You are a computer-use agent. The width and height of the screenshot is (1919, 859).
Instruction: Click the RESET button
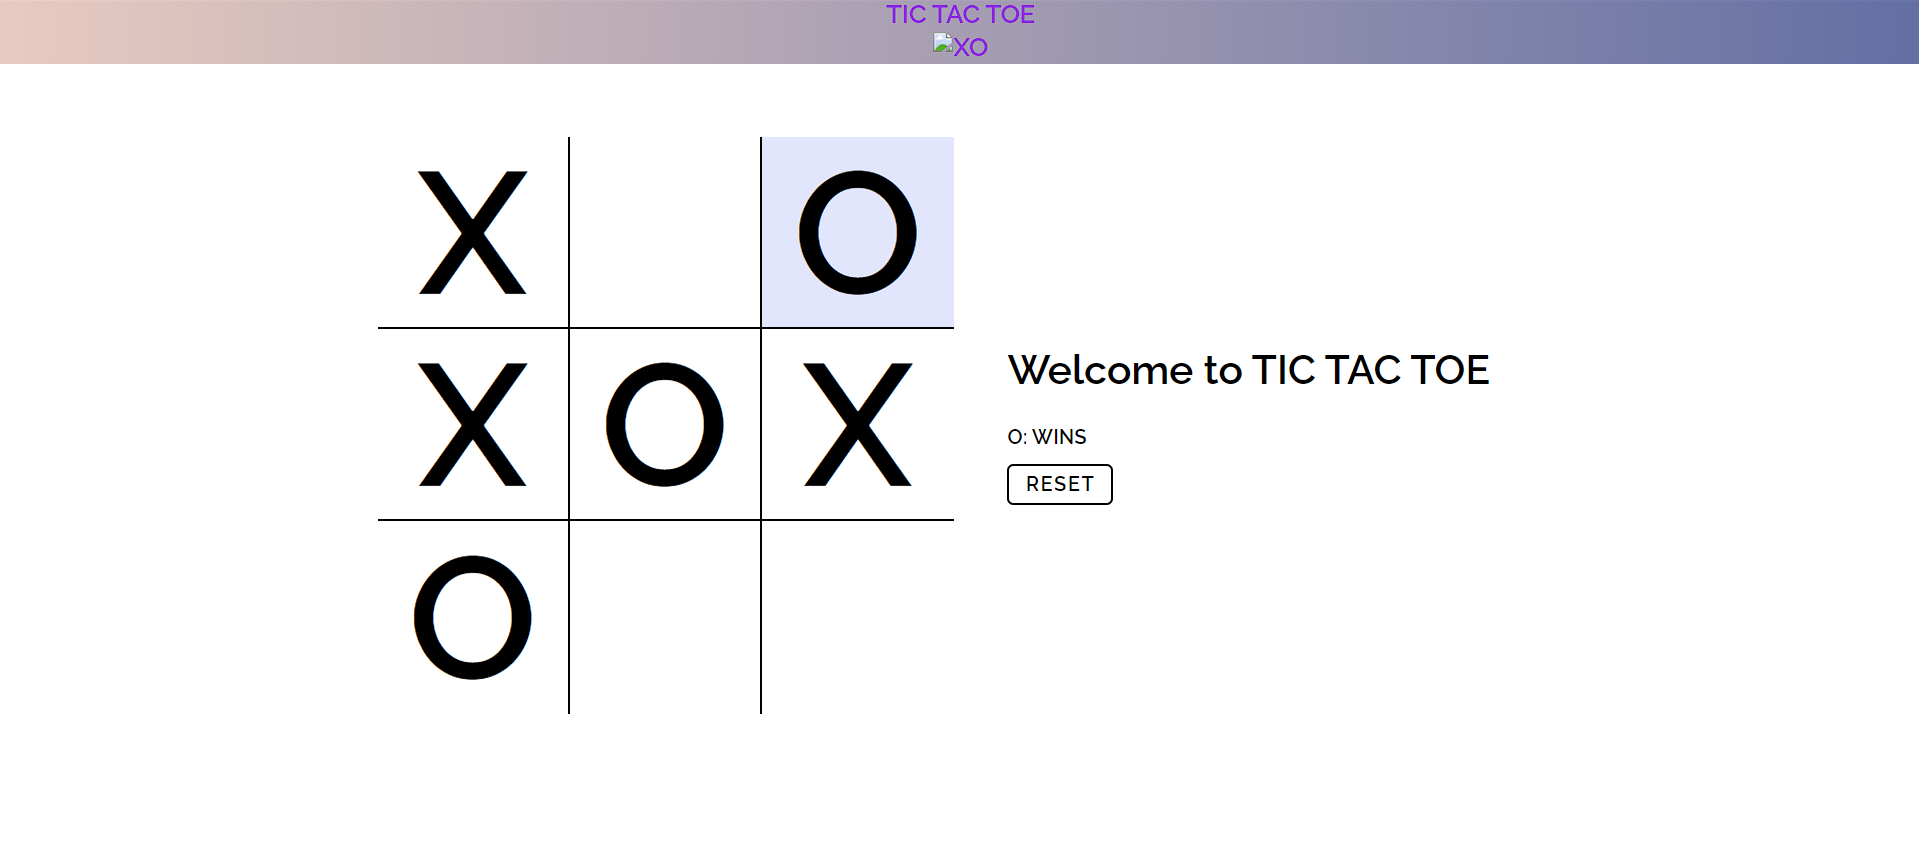tap(1059, 484)
